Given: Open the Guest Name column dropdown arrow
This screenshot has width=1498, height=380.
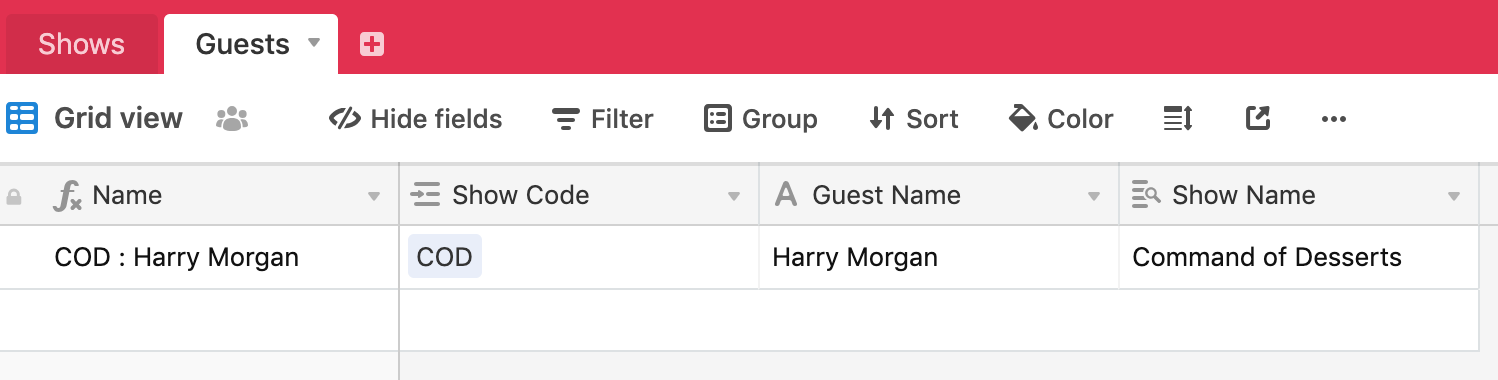Looking at the screenshot, I should (1094, 196).
